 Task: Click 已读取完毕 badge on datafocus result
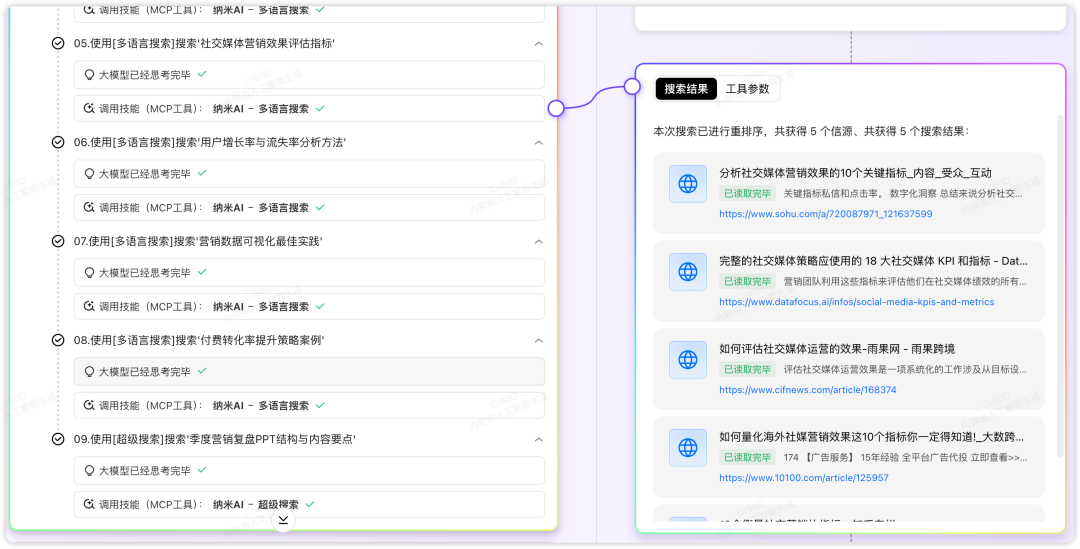[747, 282]
